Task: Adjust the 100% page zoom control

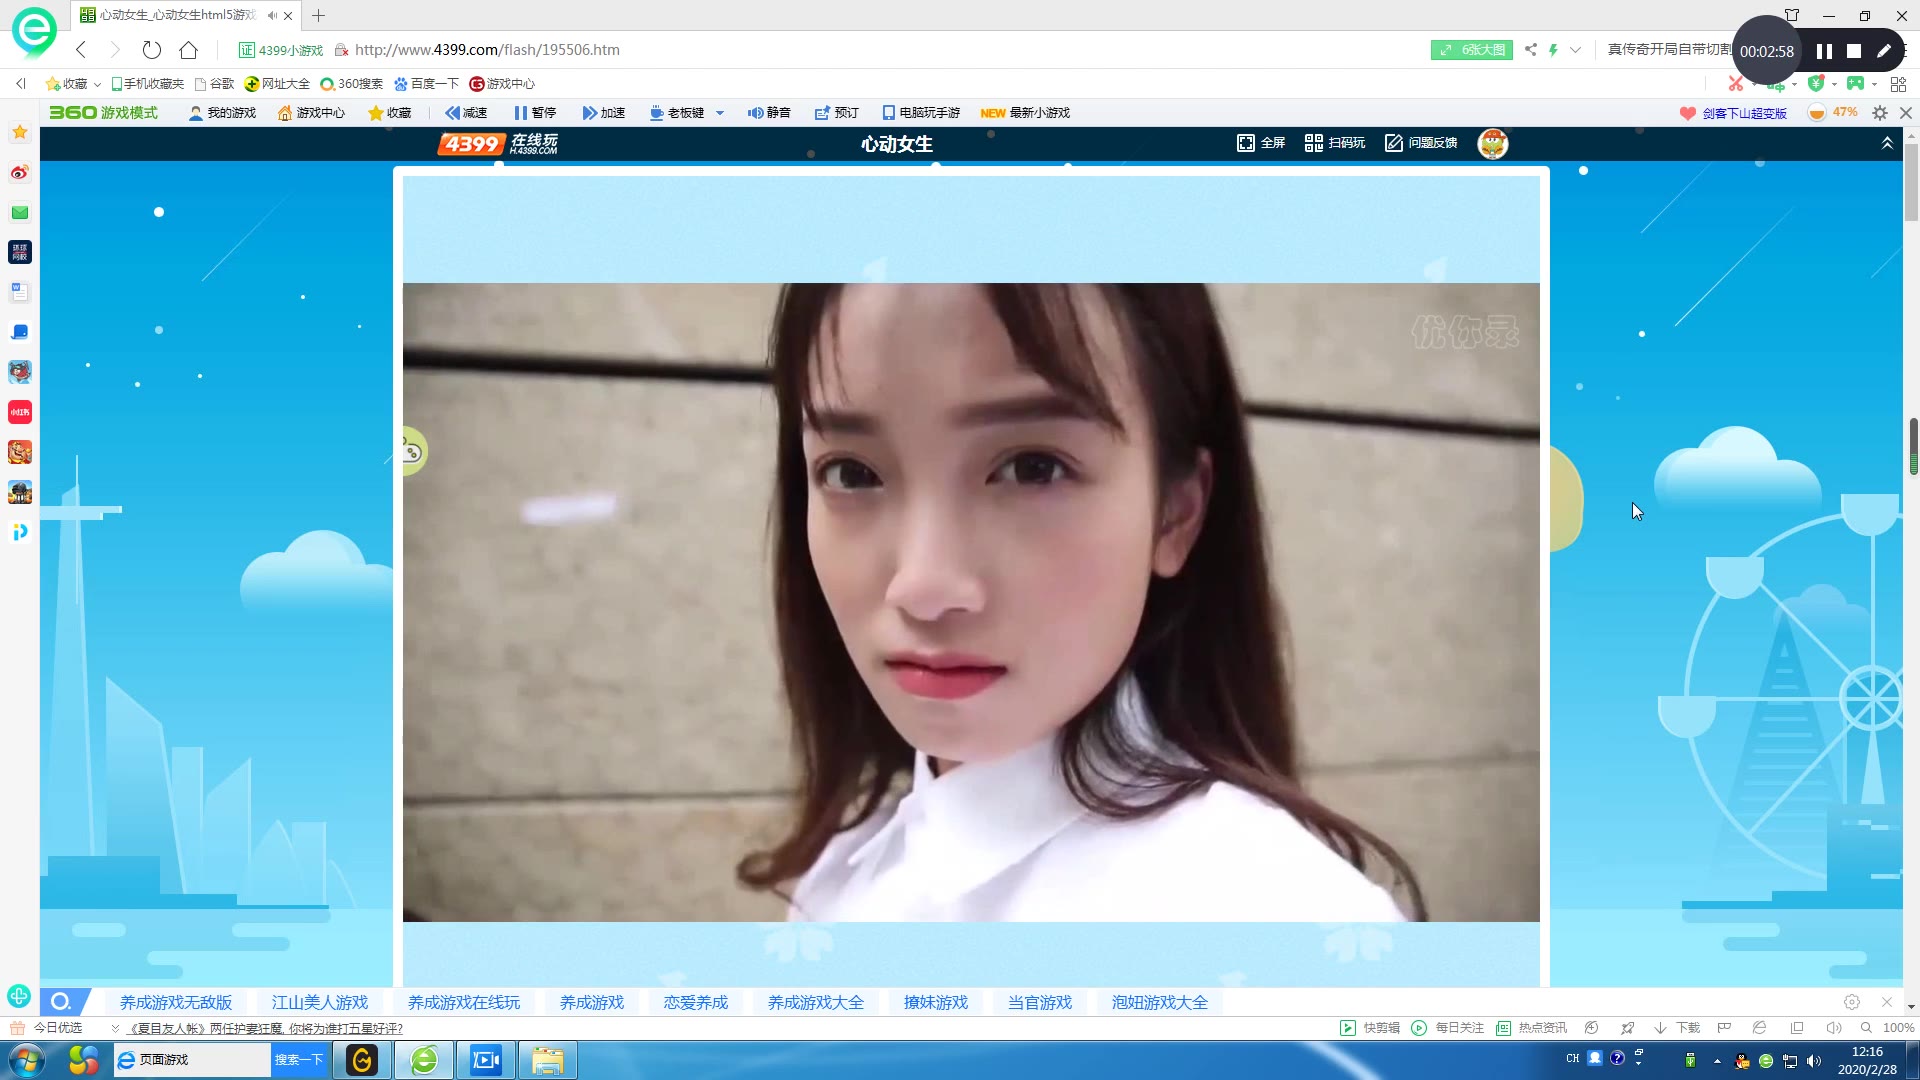Action: (1897, 1027)
